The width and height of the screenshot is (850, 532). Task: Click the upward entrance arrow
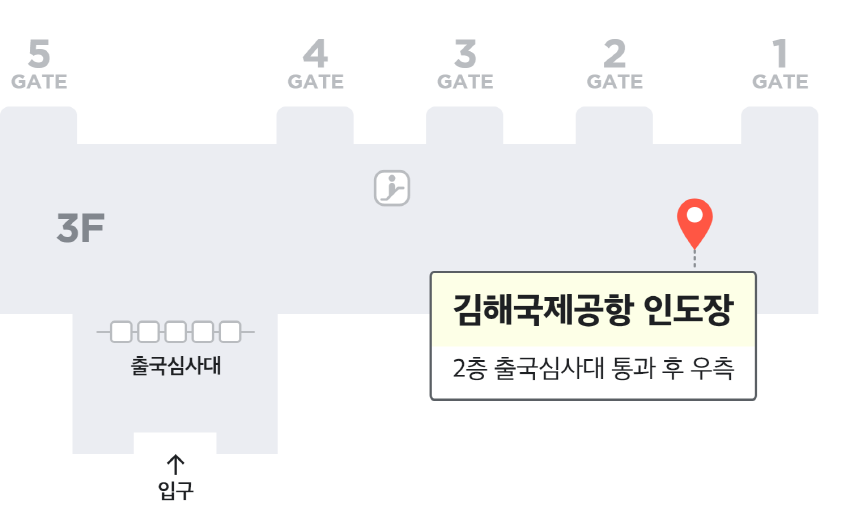click(x=175, y=465)
